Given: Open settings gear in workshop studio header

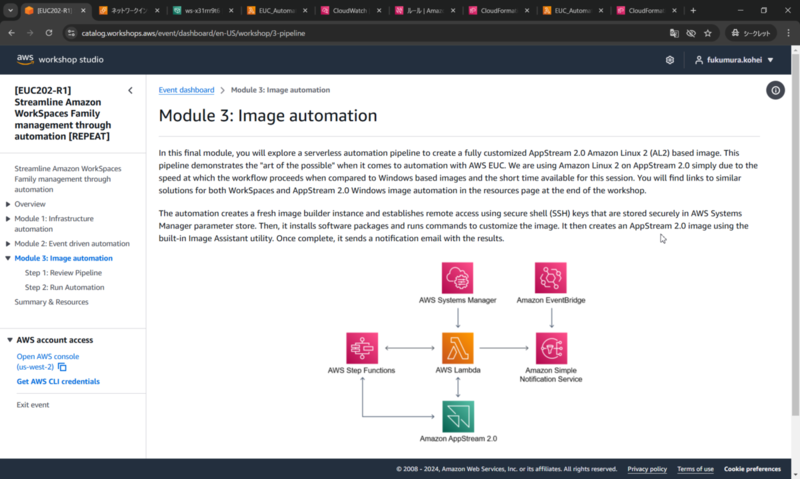Looking at the screenshot, I should click(x=670, y=60).
